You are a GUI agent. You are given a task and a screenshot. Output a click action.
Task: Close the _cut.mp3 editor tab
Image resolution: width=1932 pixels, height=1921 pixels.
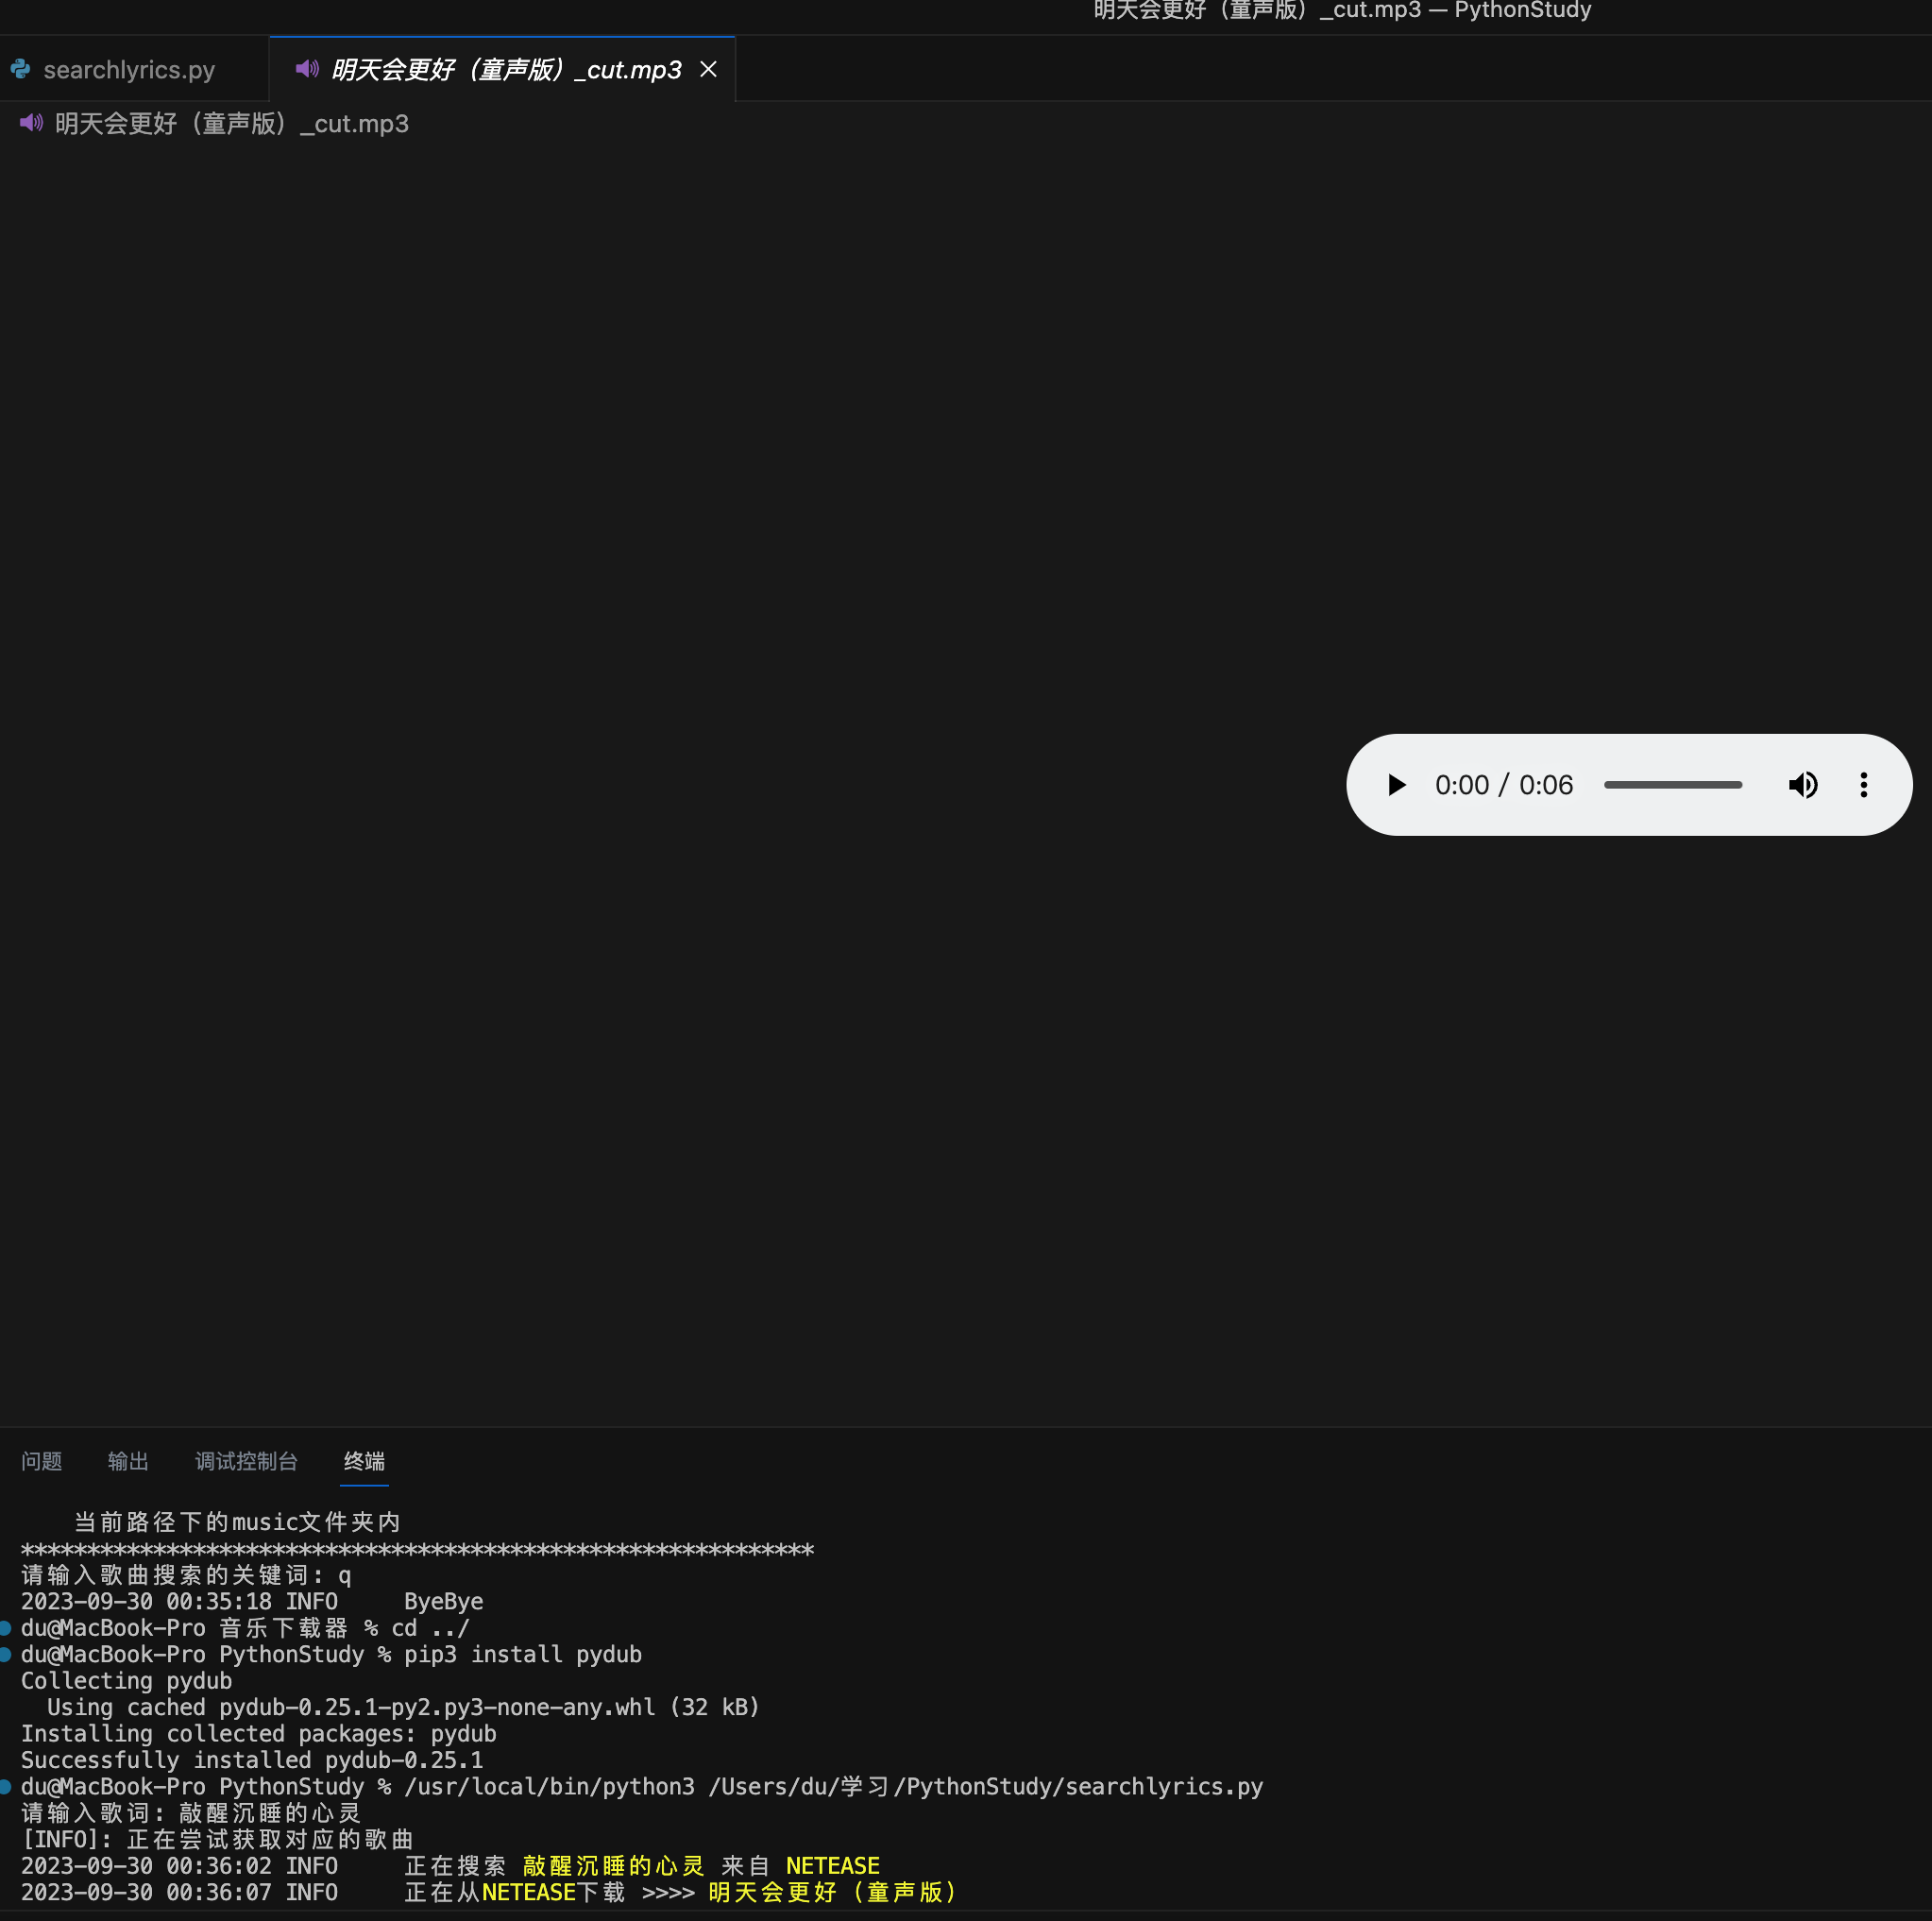pos(708,69)
